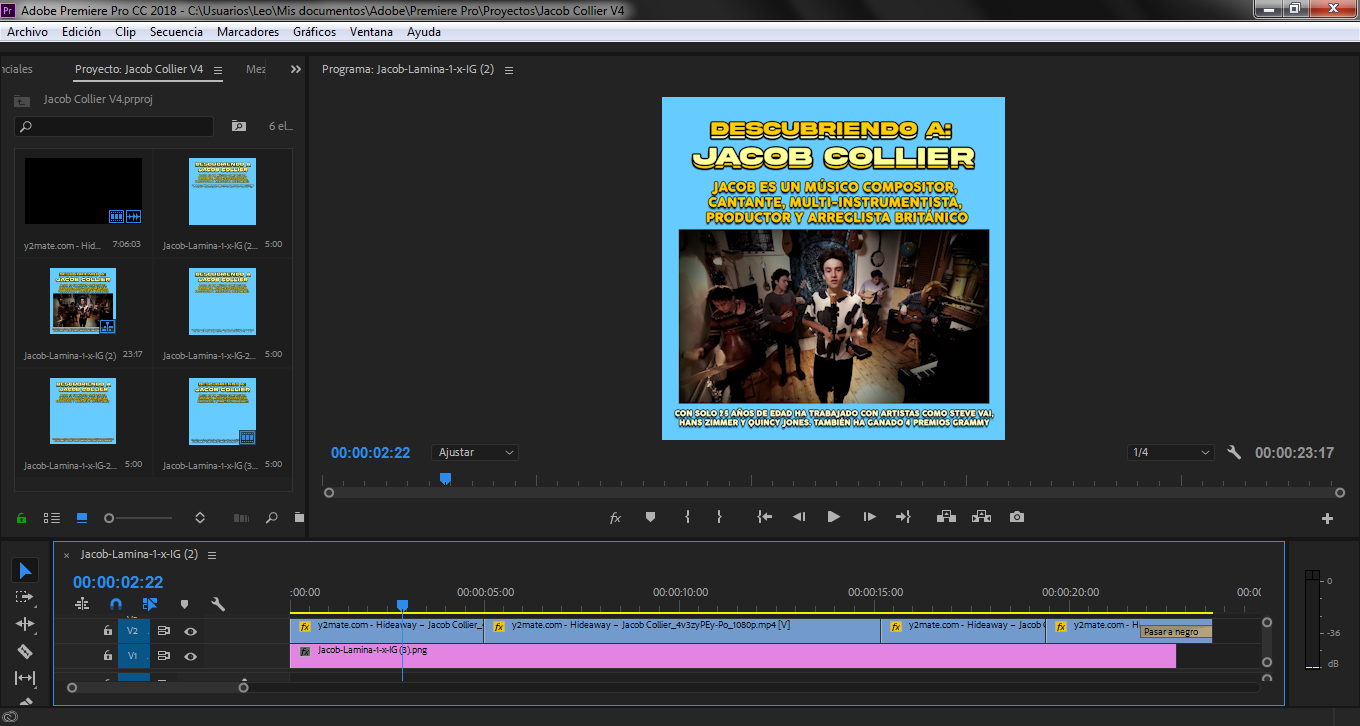
Task: Target track V1 header
Action: pyautogui.click(x=132, y=656)
